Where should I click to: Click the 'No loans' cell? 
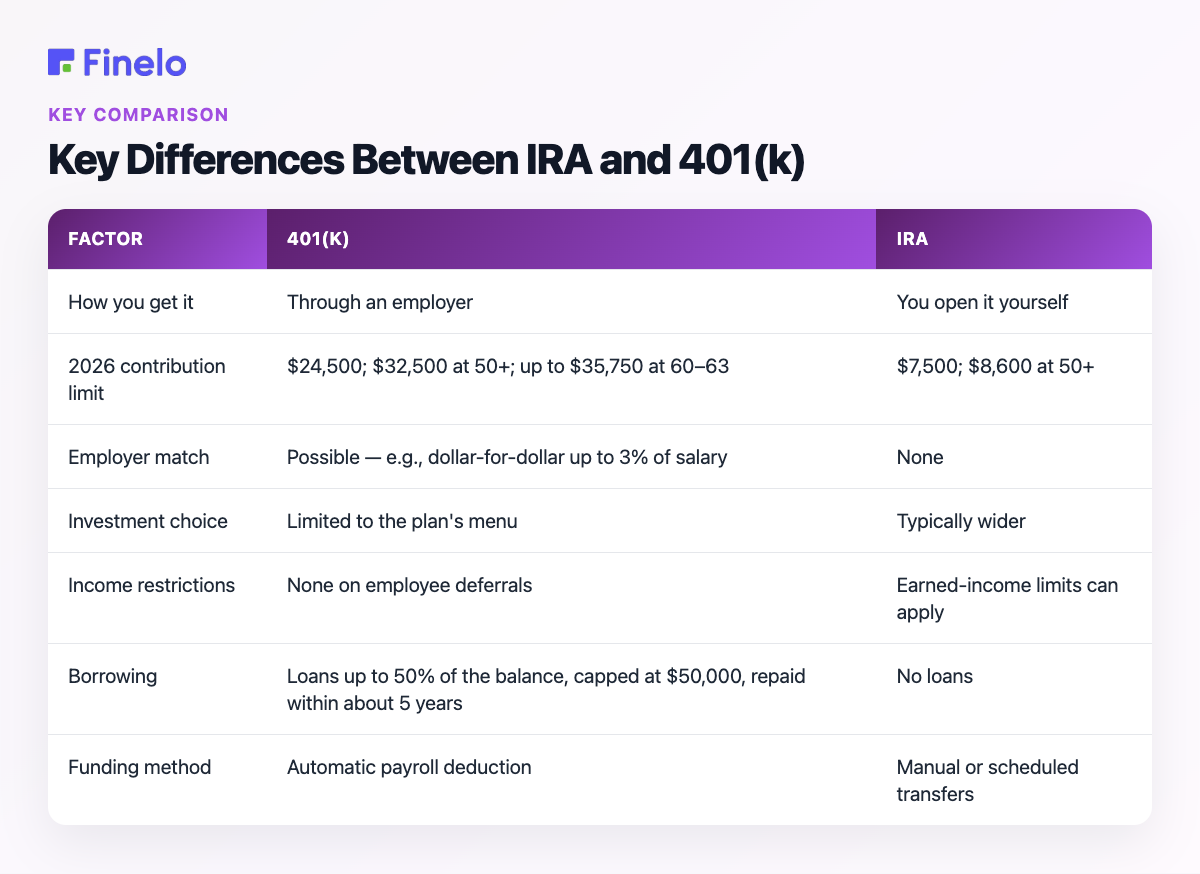1014,689
